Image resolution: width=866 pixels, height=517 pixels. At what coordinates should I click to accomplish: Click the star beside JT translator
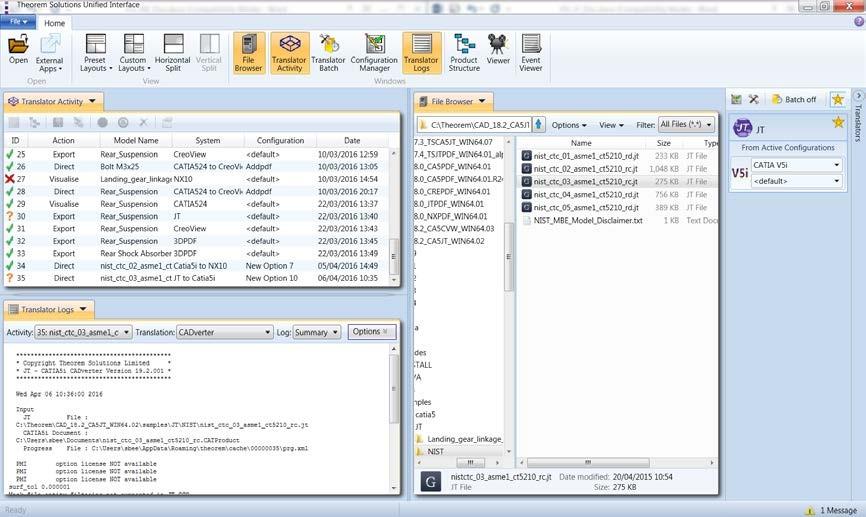(838, 122)
